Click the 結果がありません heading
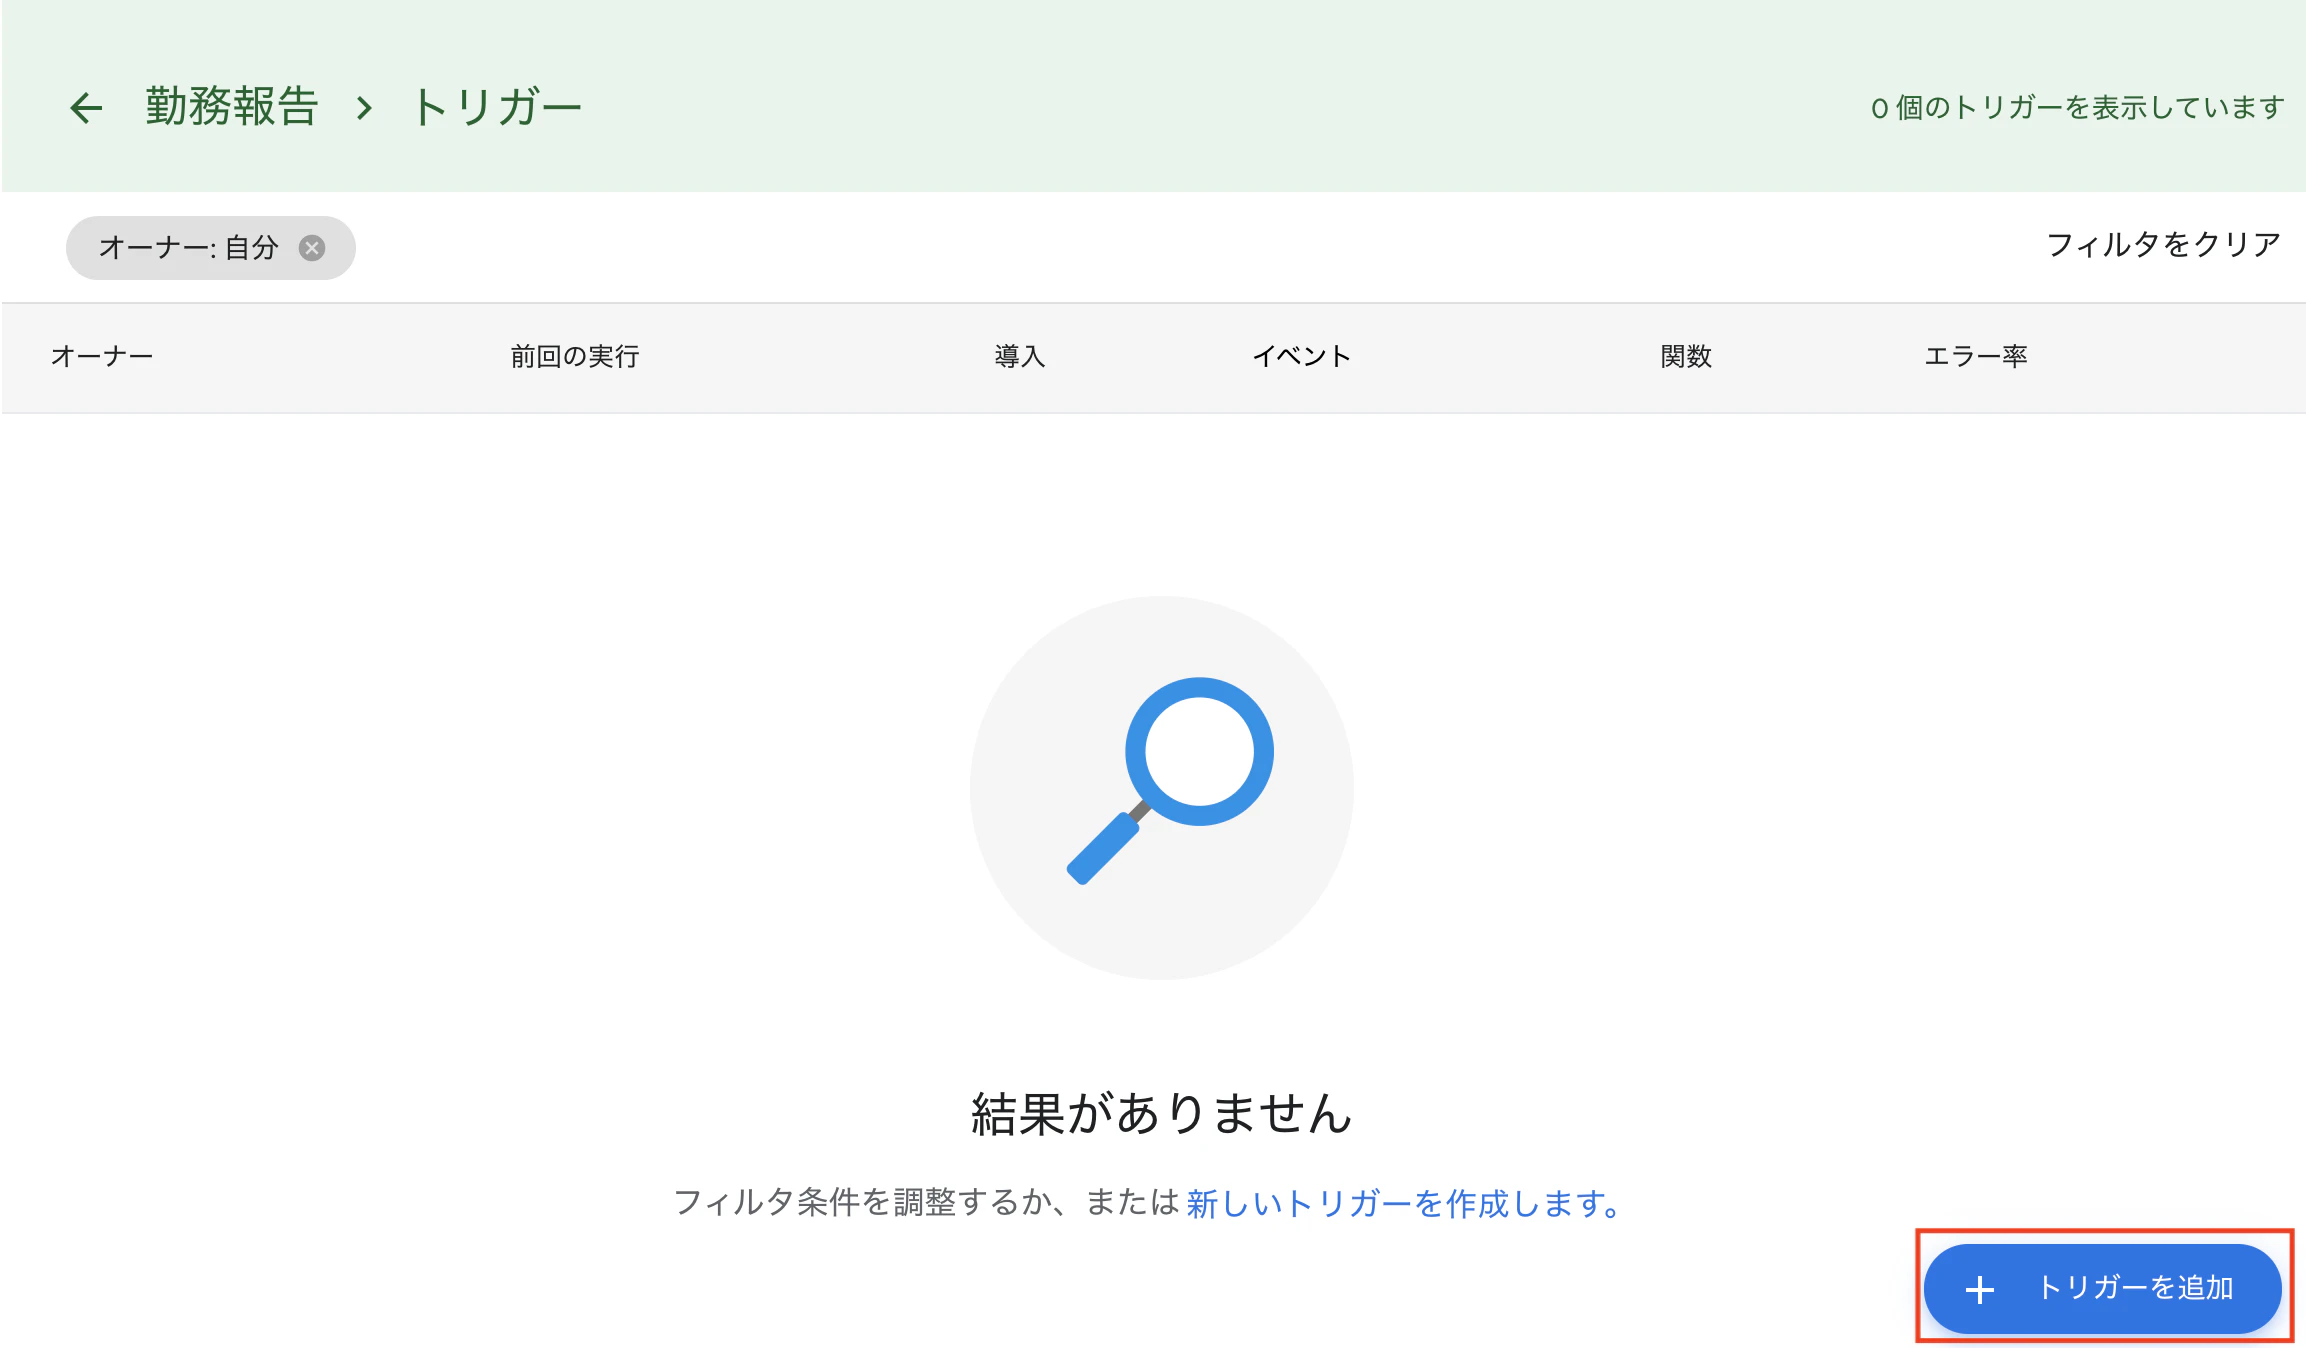The image size is (2306, 1348). point(1162,1113)
